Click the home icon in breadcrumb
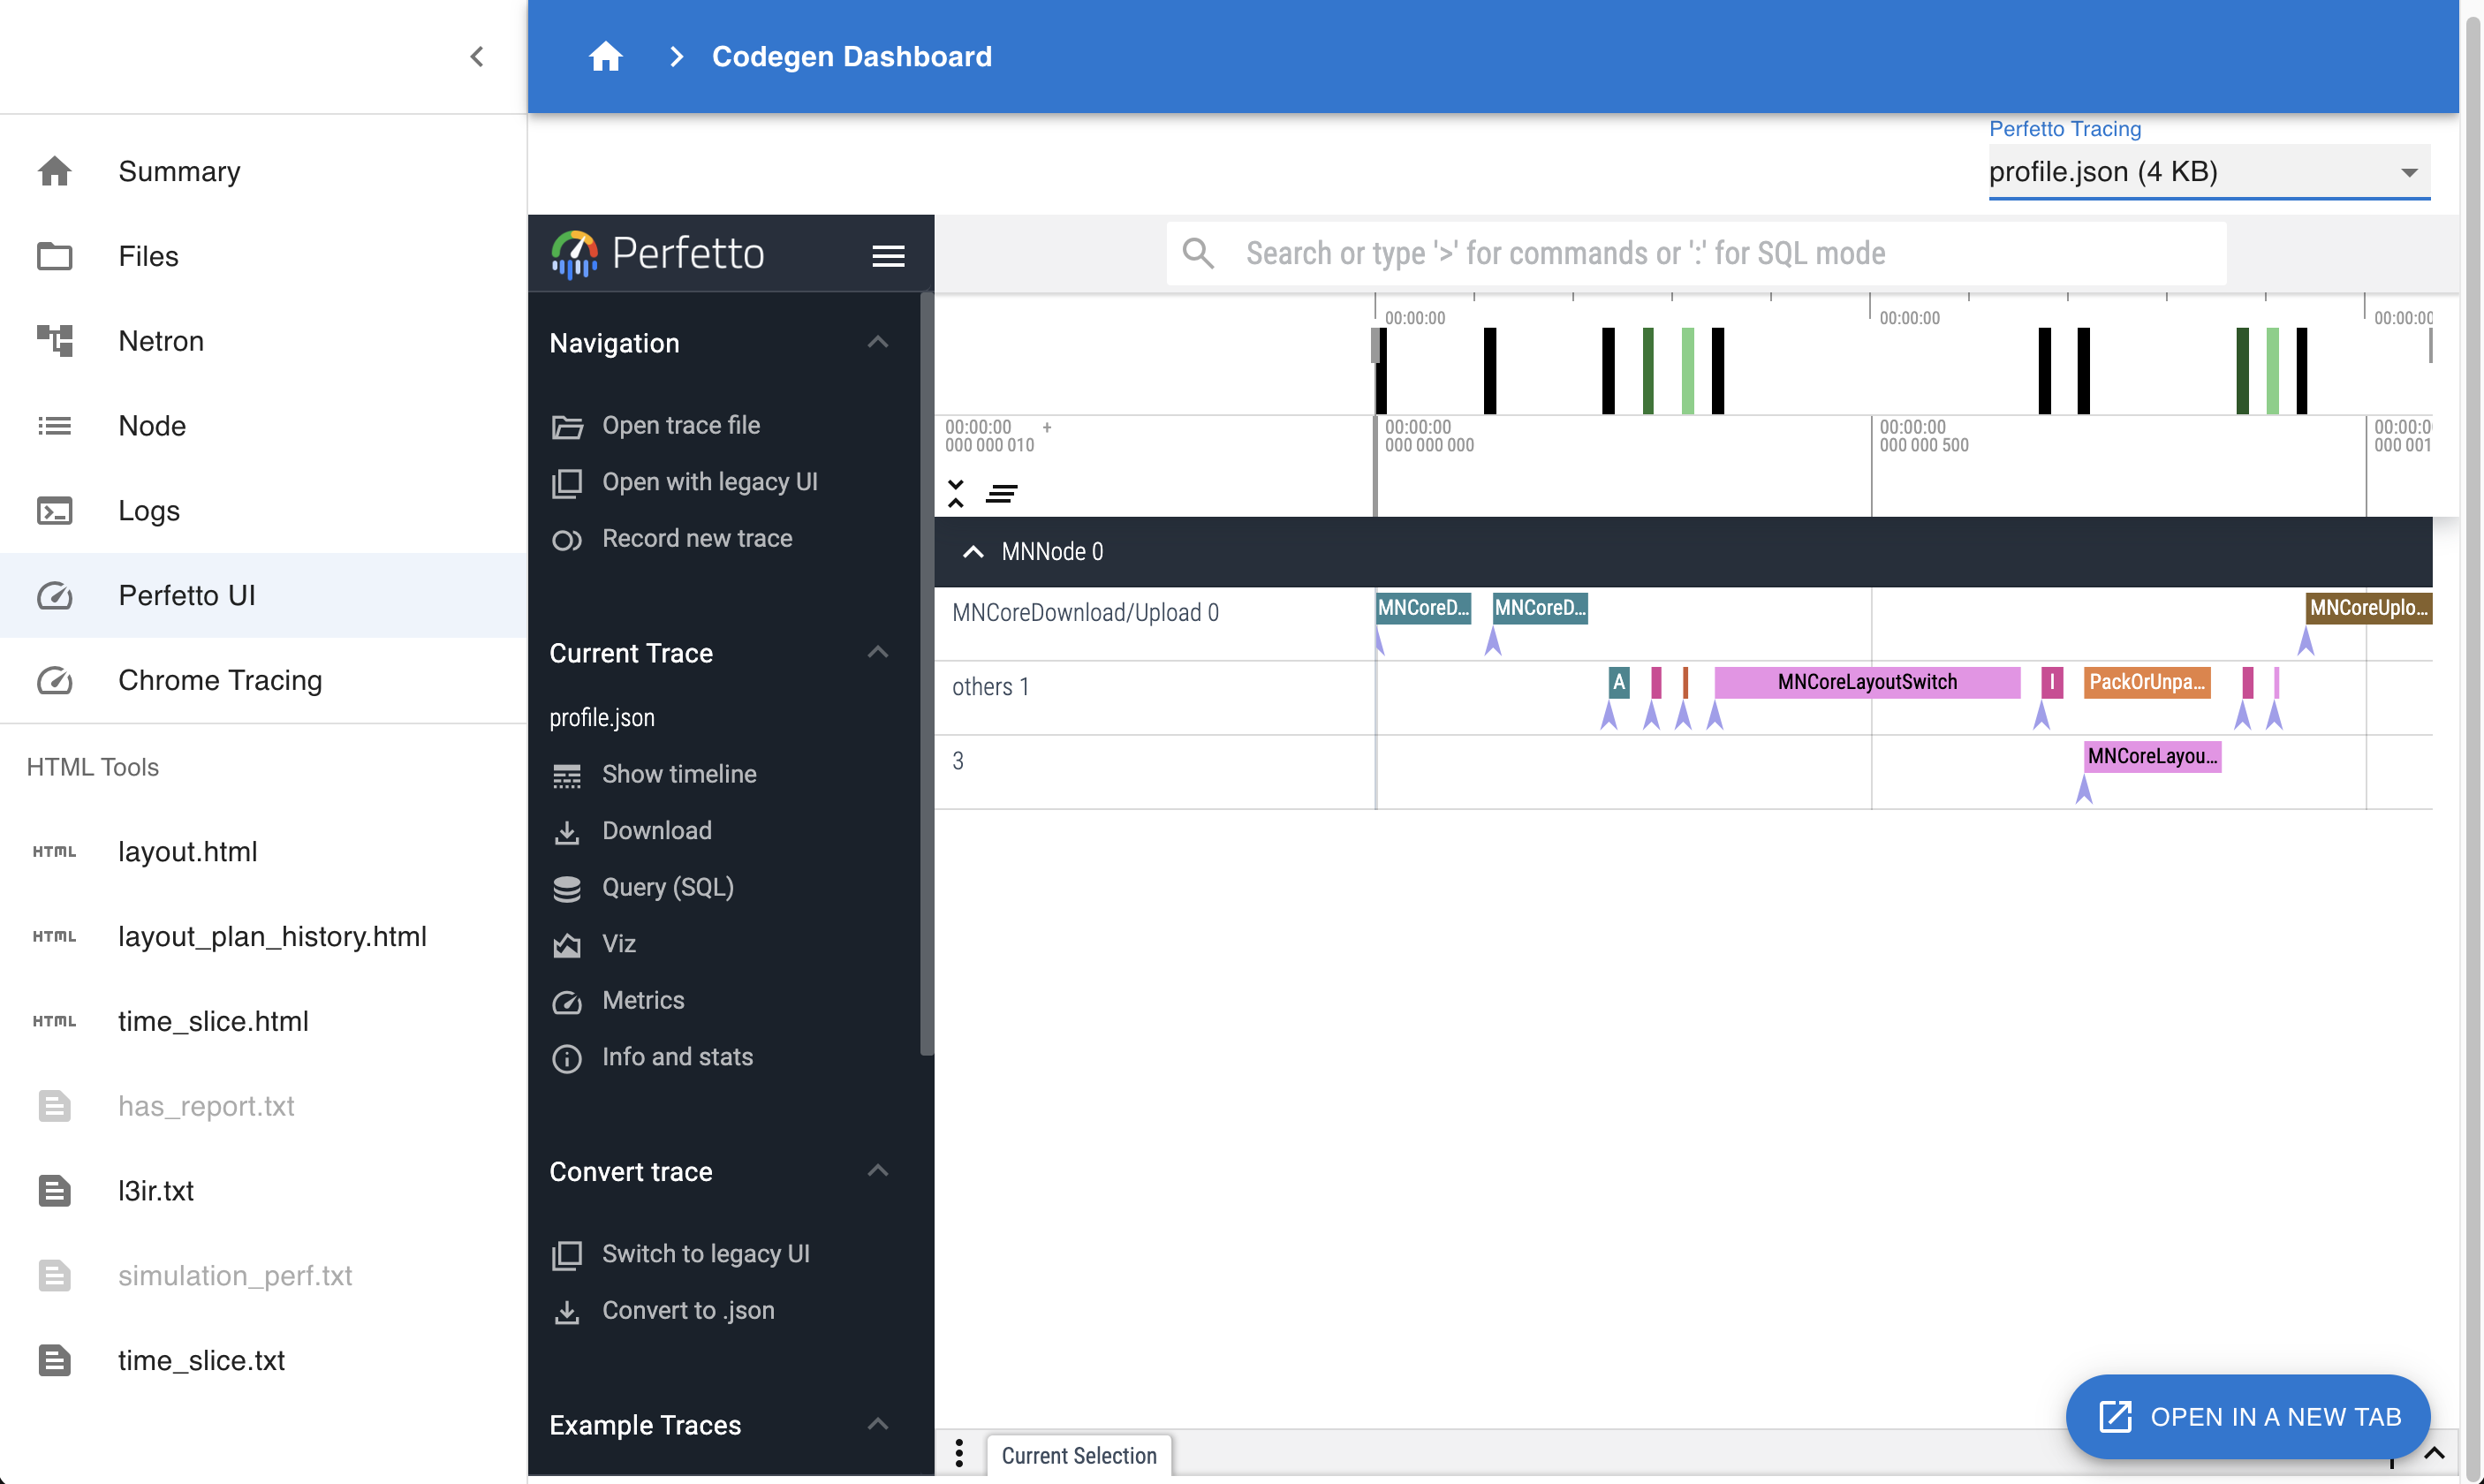The image size is (2484, 1484). click(605, 56)
